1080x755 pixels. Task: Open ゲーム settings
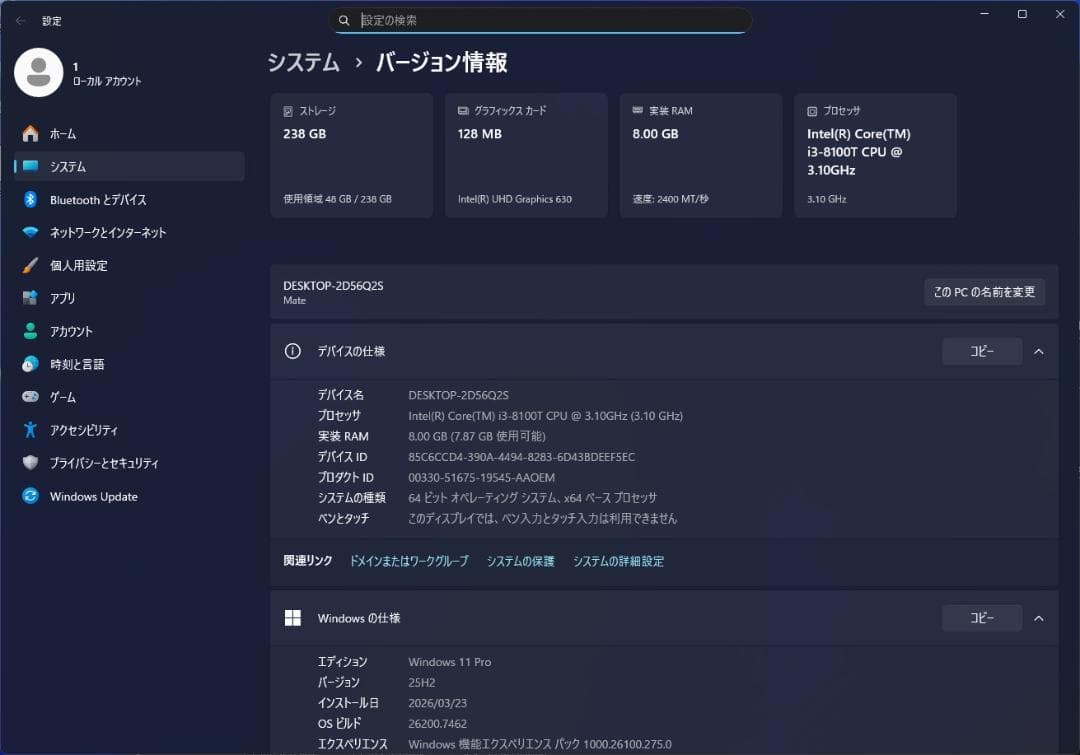129,397
